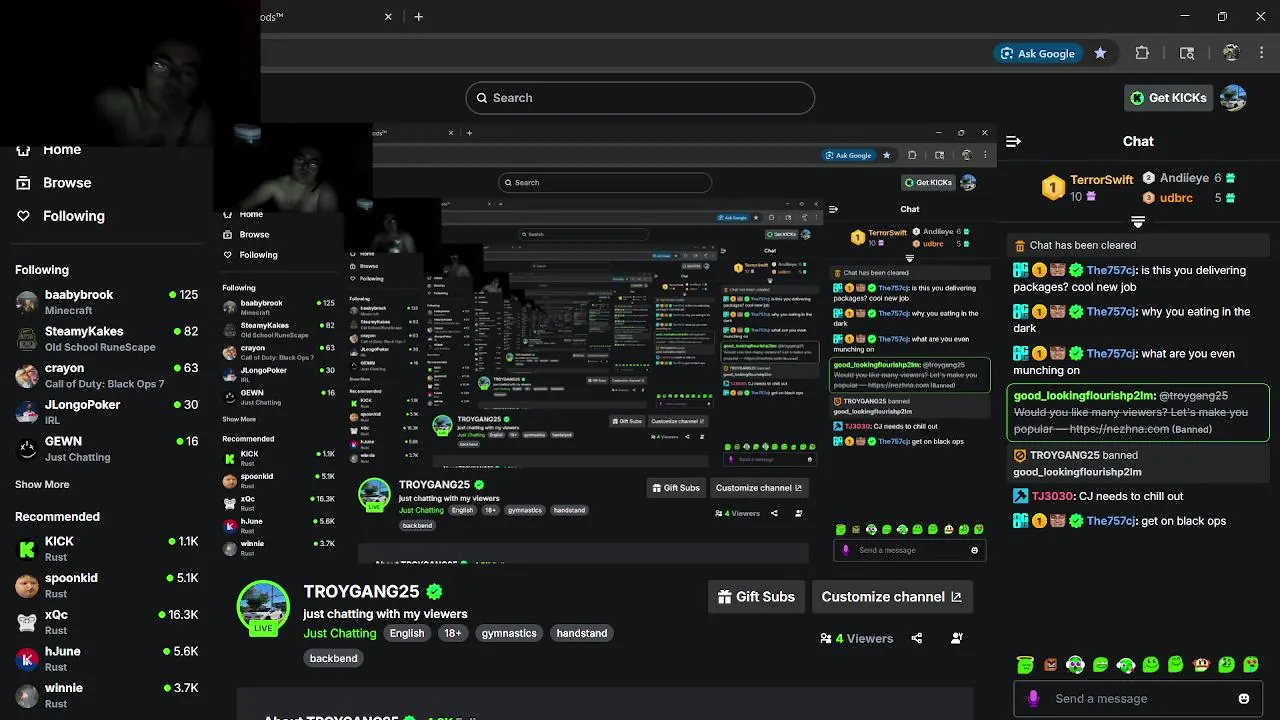Select the backbend tag
The width and height of the screenshot is (1280, 720).
click(x=333, y=658)
